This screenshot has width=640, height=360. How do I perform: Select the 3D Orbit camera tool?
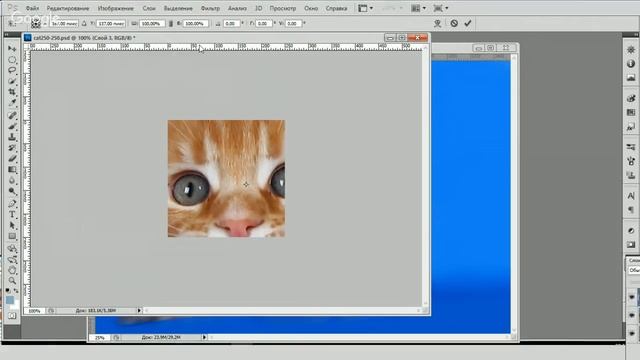(12, 259)
